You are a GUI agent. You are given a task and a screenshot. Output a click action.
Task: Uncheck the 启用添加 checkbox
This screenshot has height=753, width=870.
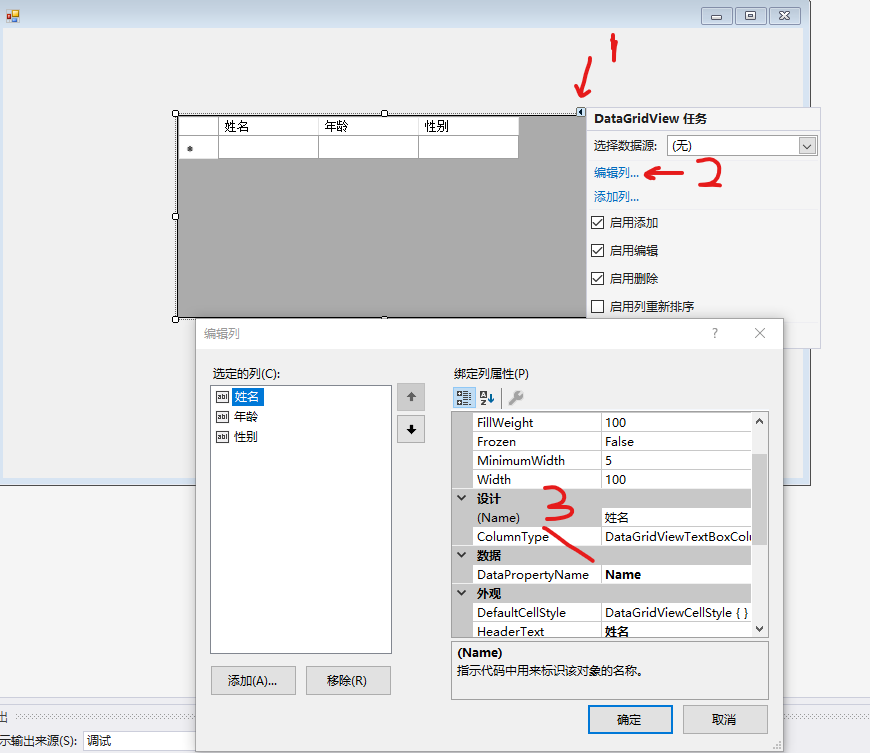(x=597, y=222)
